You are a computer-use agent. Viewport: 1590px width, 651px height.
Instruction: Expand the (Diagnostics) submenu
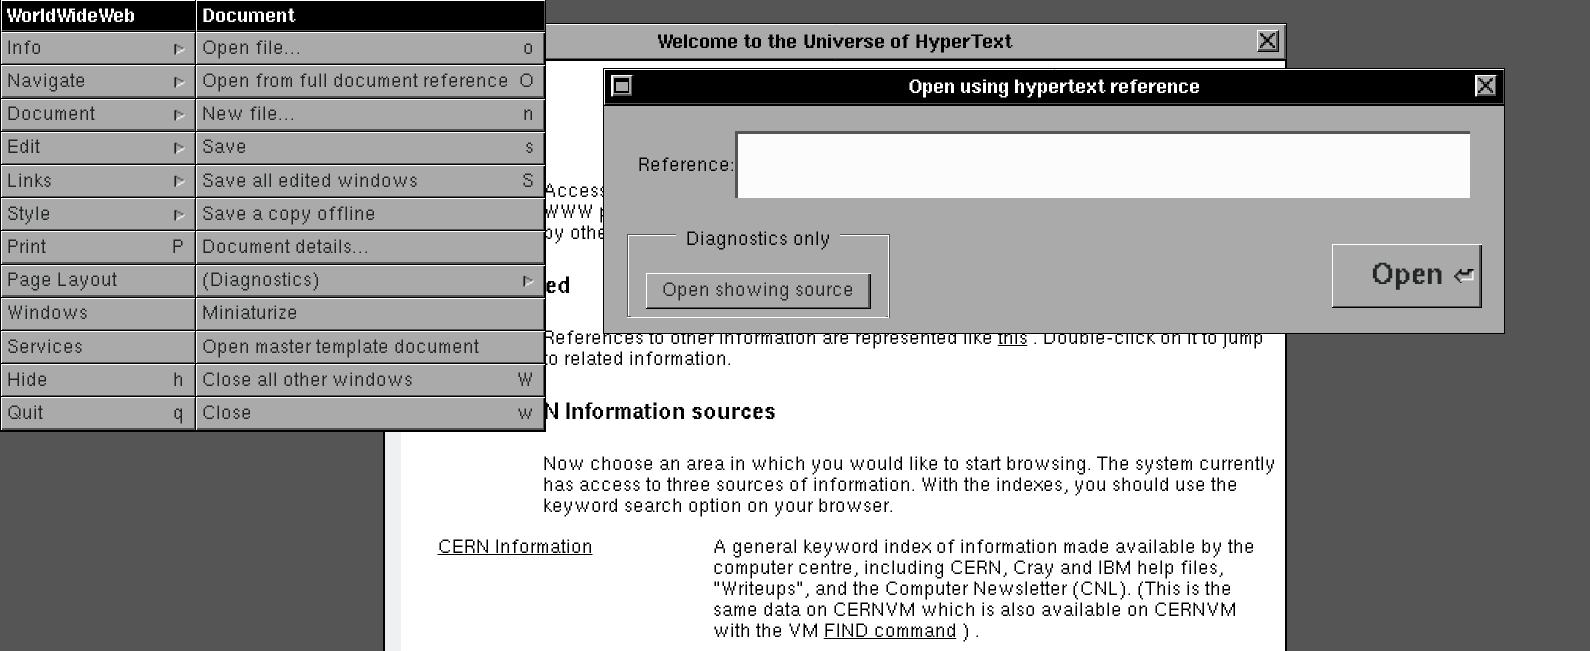click(370, 280)
